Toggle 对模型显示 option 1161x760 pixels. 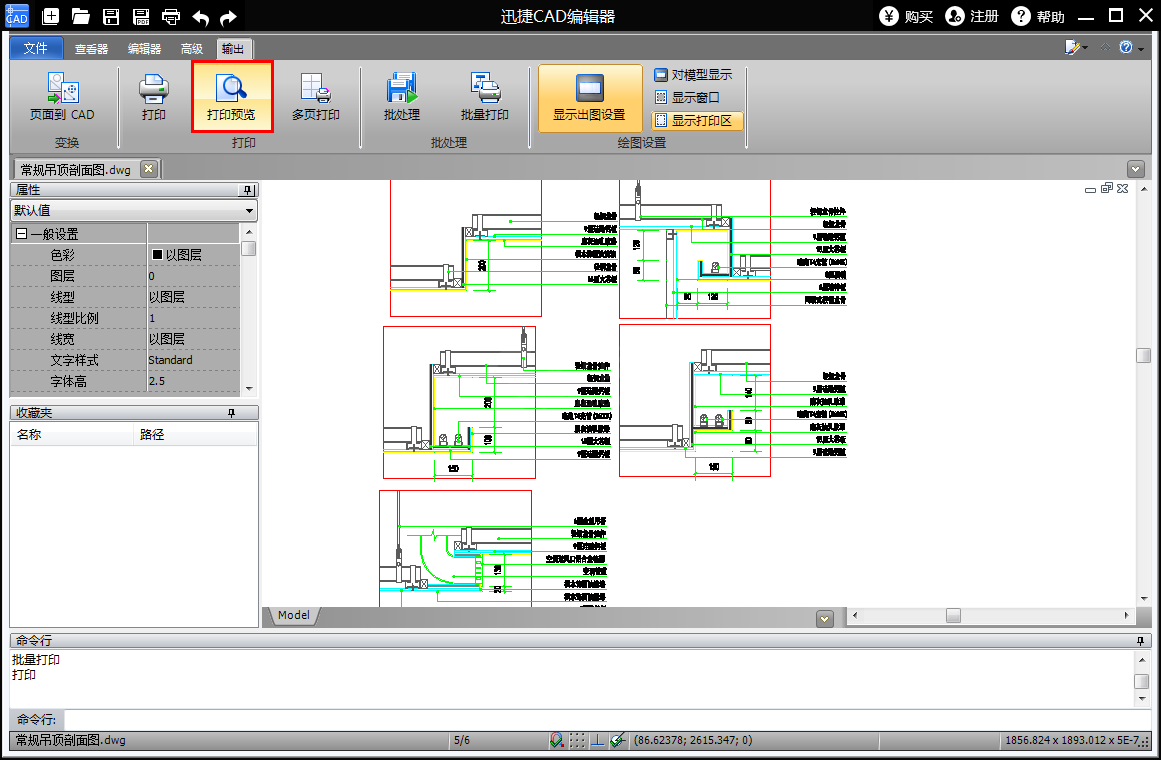[x=693, y=75]
